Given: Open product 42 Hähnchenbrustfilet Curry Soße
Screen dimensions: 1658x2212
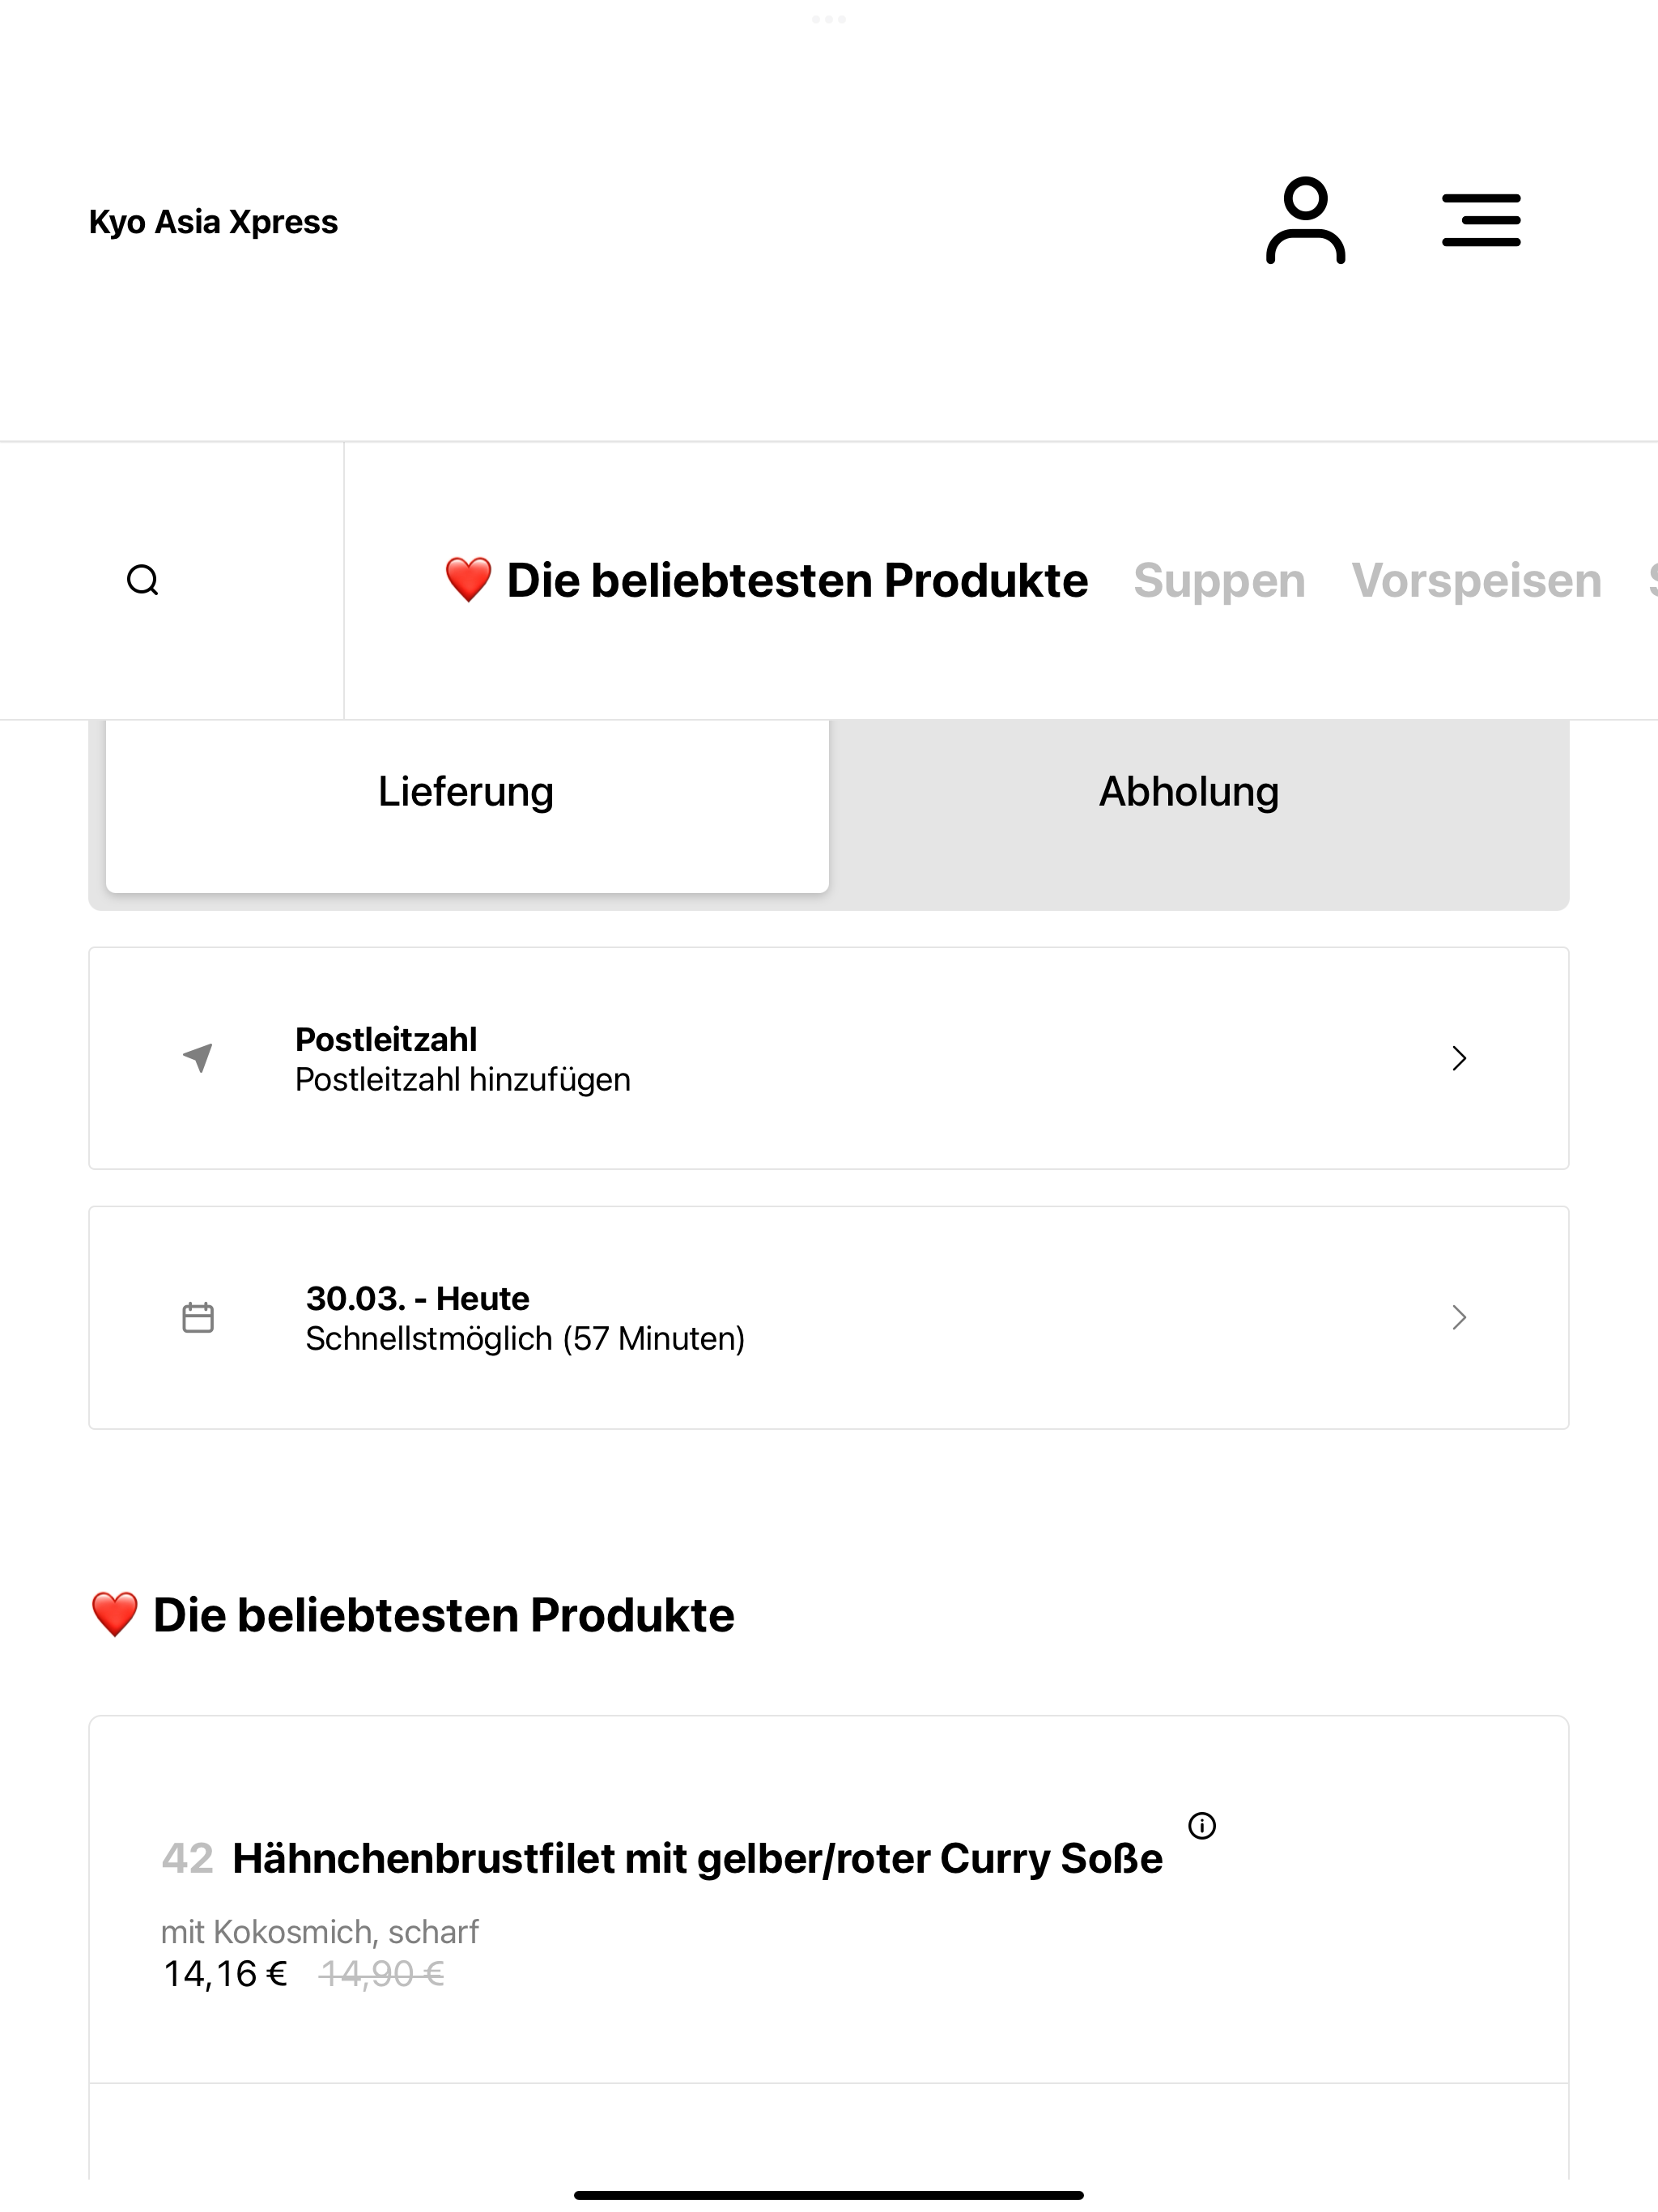Looking at the screenshot, I should (829, 1900).
